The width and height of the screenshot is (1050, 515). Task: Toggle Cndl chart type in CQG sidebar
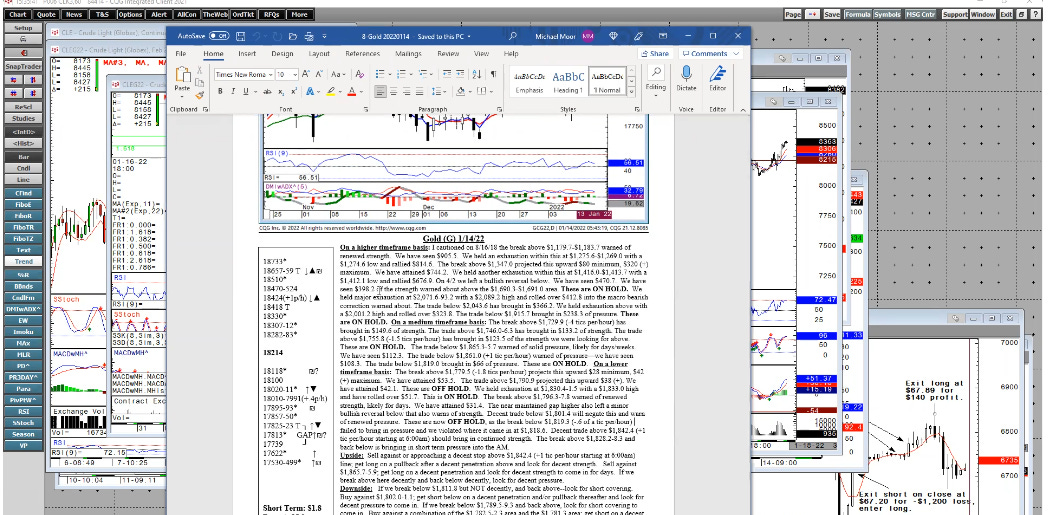coord(23,169)
